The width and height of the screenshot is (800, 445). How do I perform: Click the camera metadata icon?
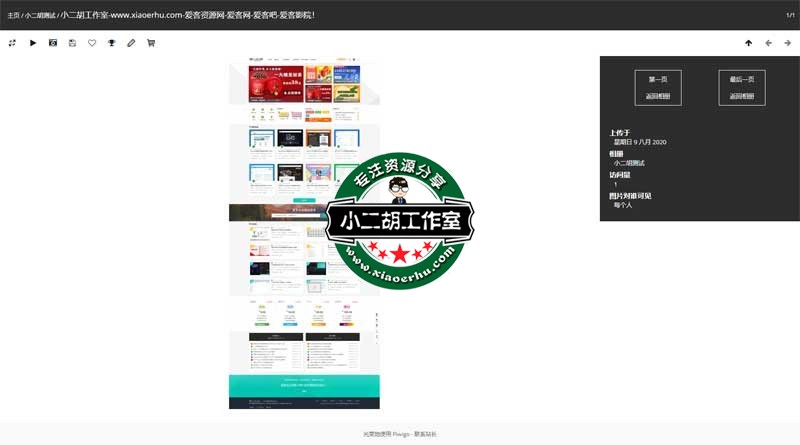point(53,43)
